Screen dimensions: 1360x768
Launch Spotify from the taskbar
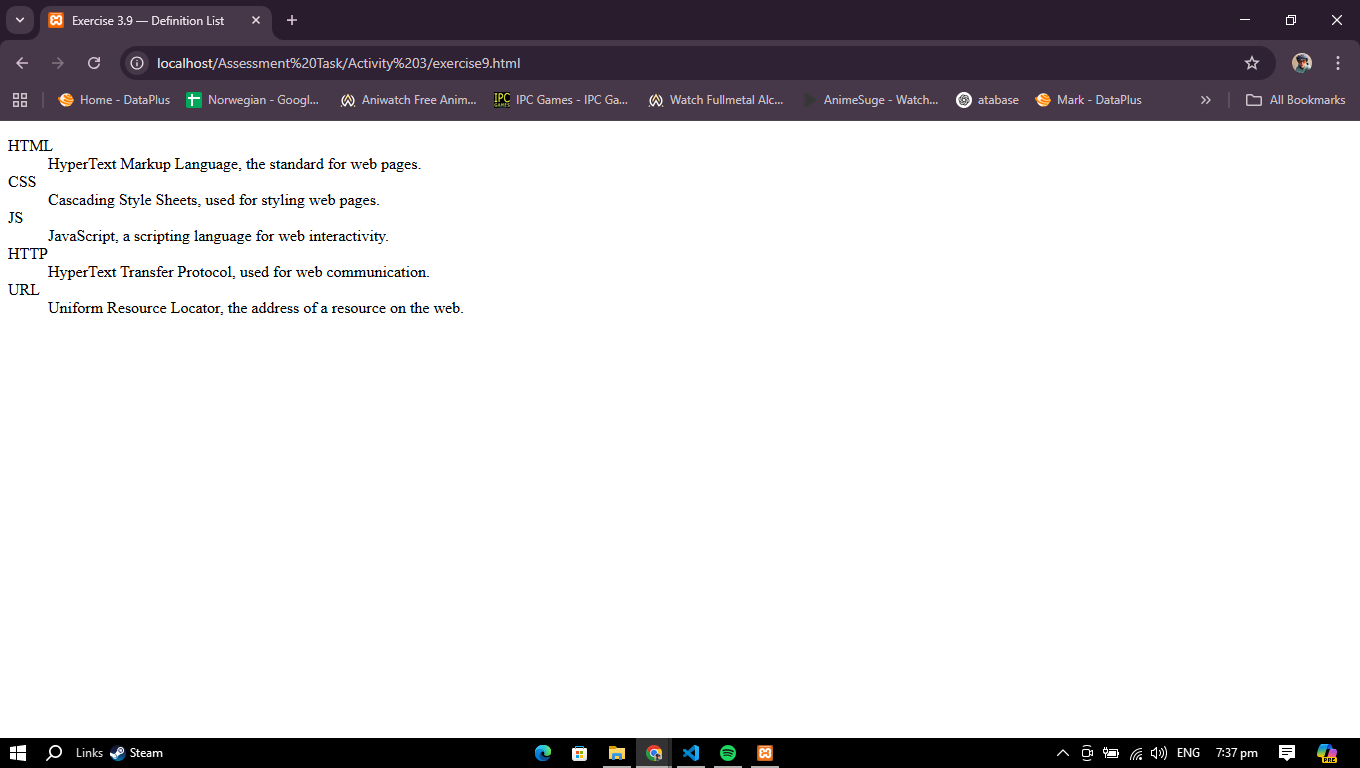click(728, 753)
